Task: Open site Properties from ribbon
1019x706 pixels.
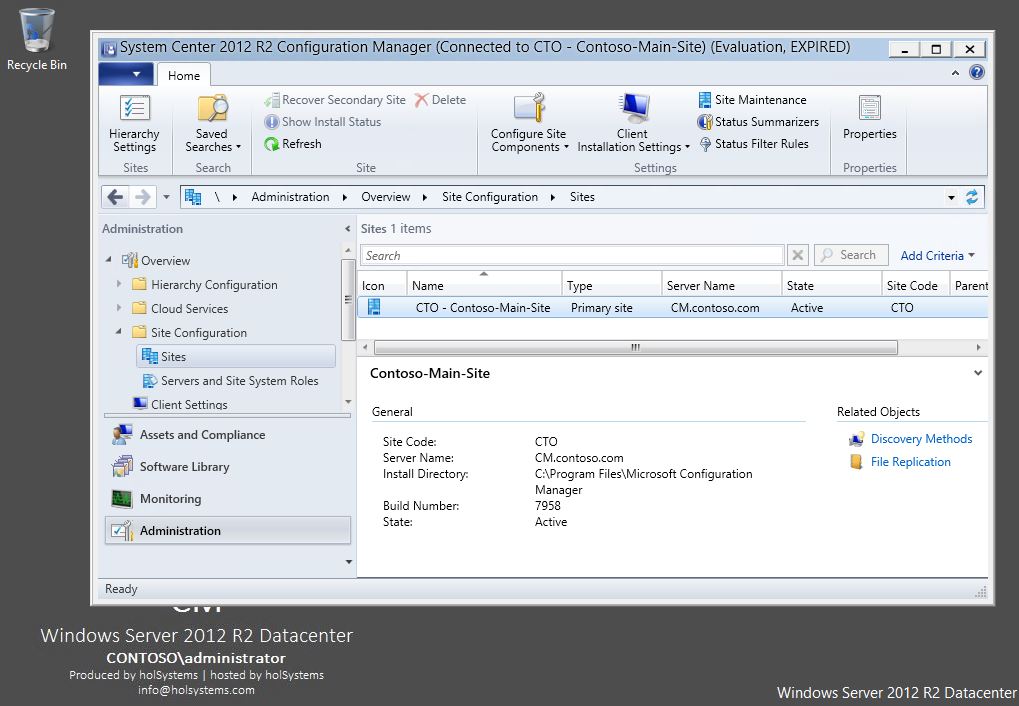Action: coord(870,118)
